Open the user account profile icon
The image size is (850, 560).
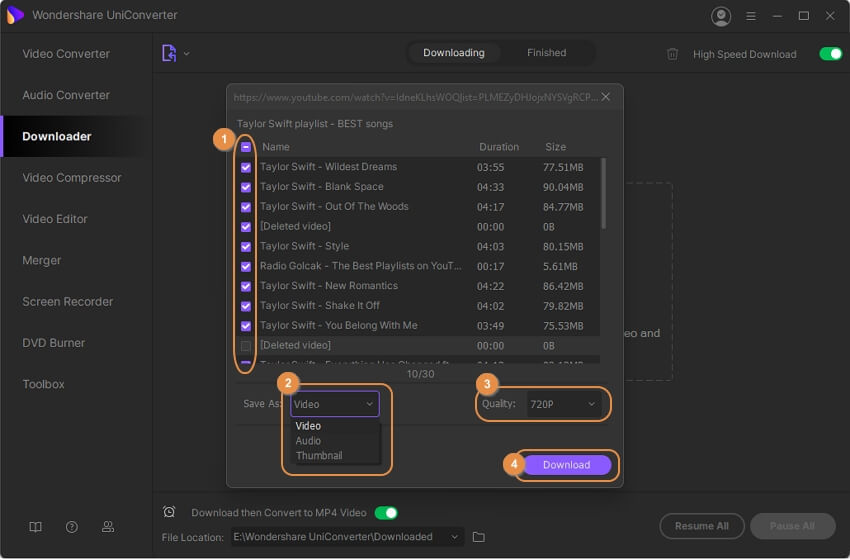tap(720, 16)
